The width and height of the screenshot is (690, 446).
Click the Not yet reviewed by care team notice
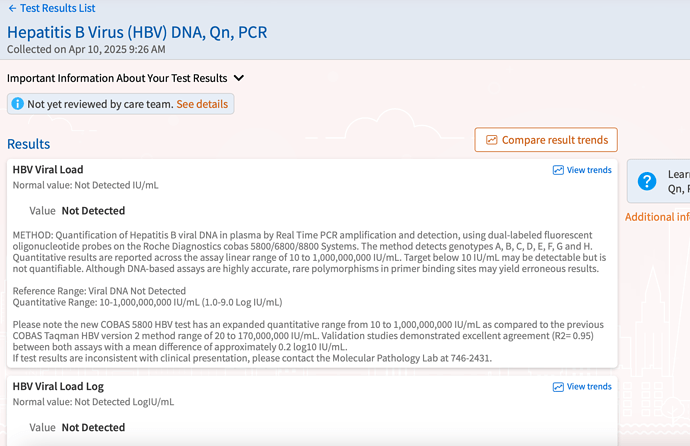coord(121,104)
